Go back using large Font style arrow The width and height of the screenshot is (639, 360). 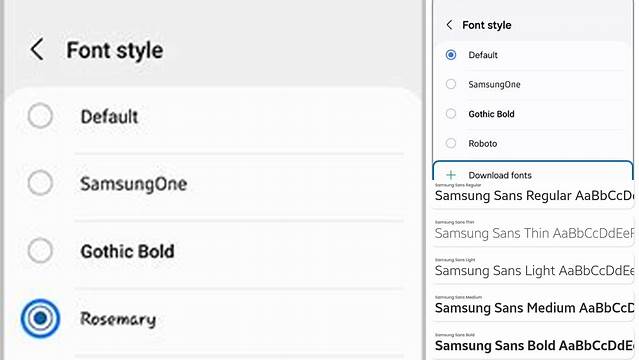(x=37, y=50)
